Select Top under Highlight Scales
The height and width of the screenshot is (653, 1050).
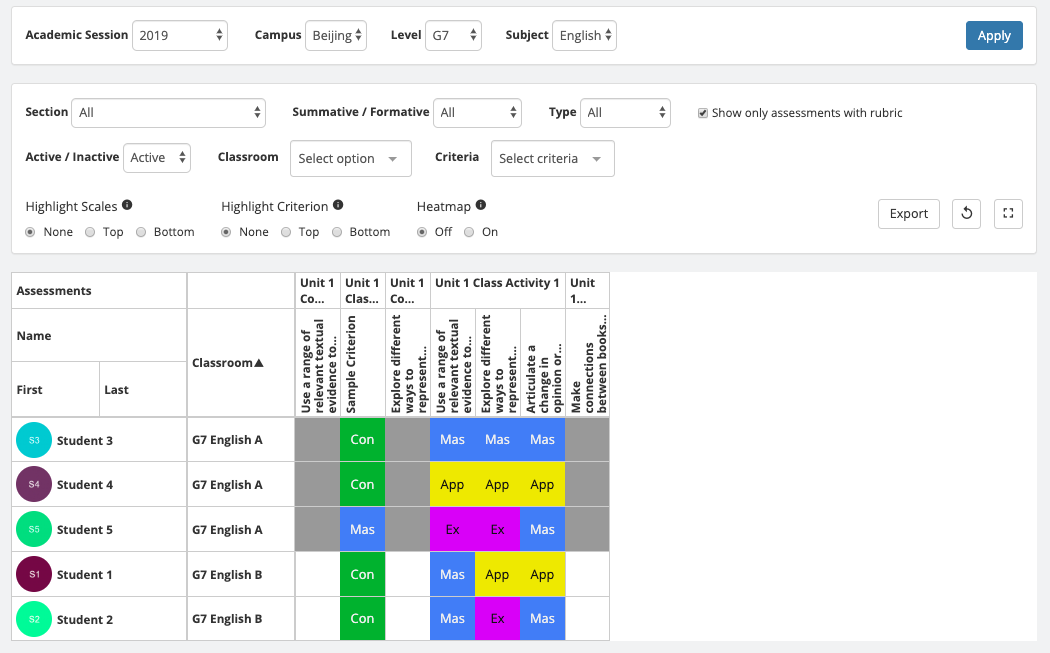[91, 231]
